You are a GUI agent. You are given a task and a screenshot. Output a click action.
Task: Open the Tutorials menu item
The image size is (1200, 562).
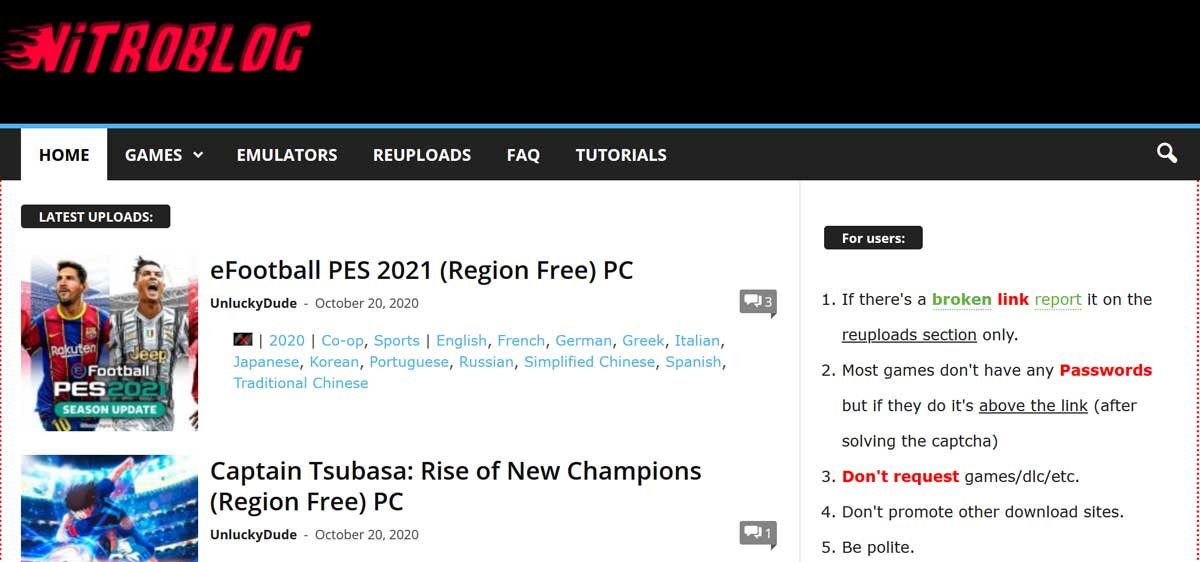621,155
